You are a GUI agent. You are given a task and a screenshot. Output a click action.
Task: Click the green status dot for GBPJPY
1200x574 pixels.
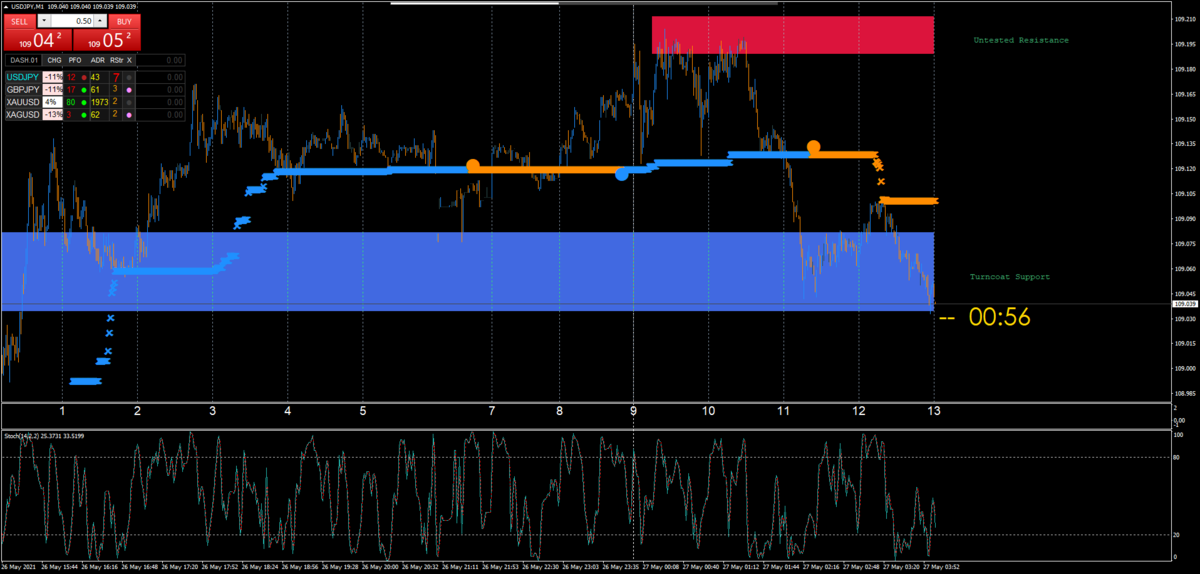coord(84,90)
